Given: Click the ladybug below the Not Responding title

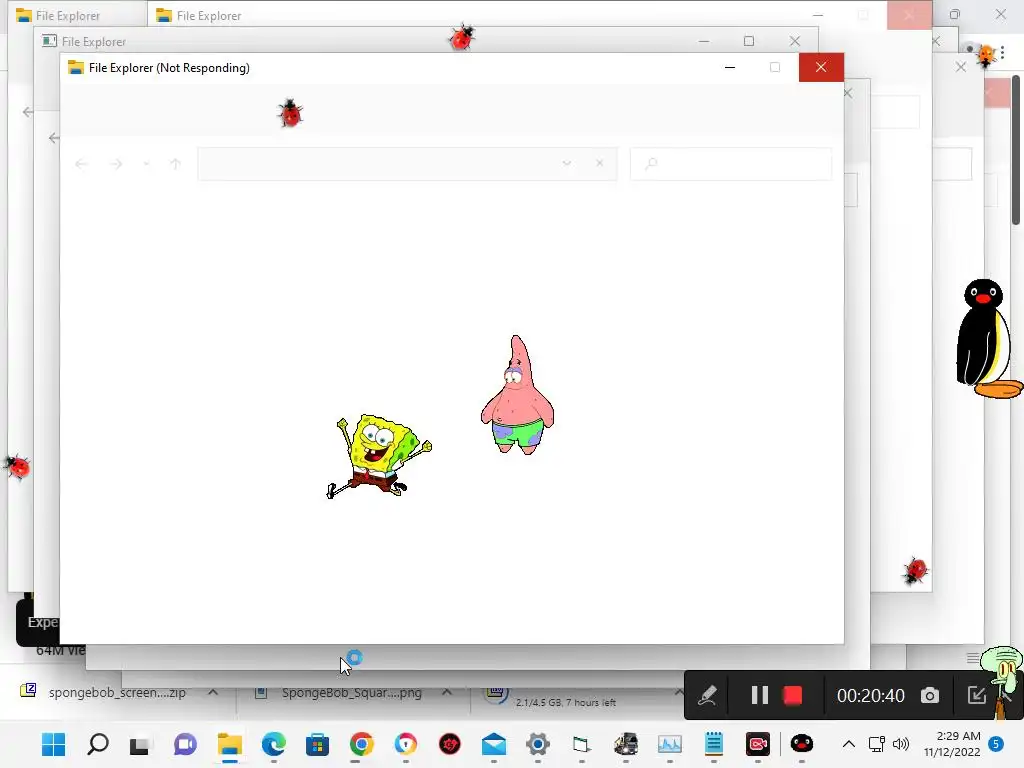Looking at the screenshot, I should tap(290, 114).
